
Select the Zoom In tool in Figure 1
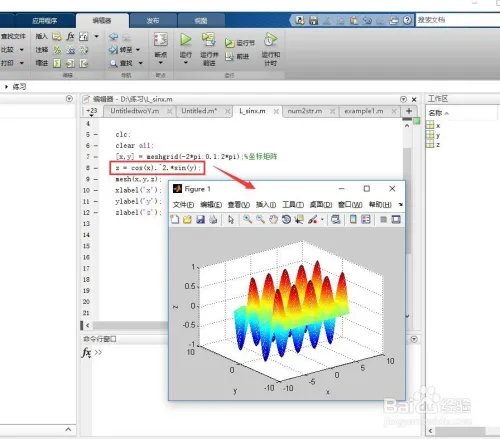point(247,219)
